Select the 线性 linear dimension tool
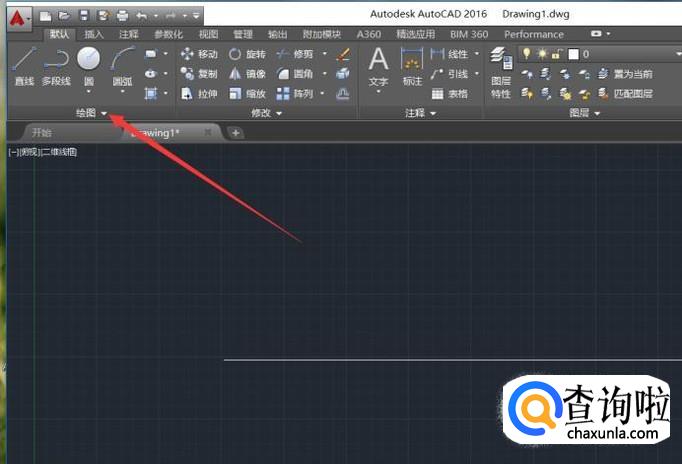682x464 pixels. pyautogui.click(x=449, y=54)
